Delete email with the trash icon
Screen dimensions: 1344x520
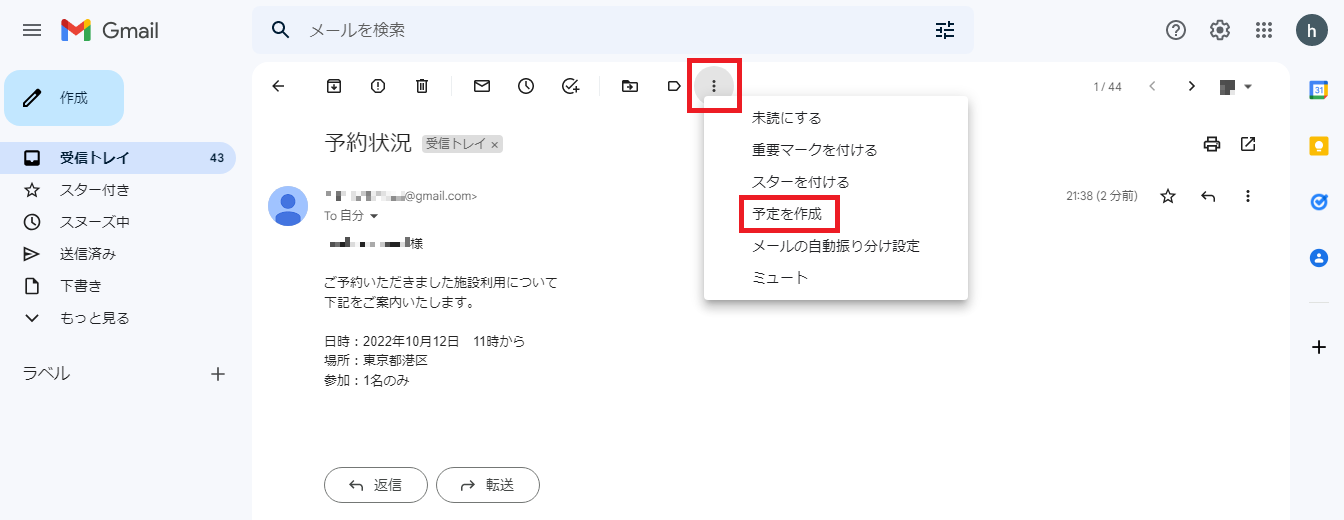coord(422,86)
